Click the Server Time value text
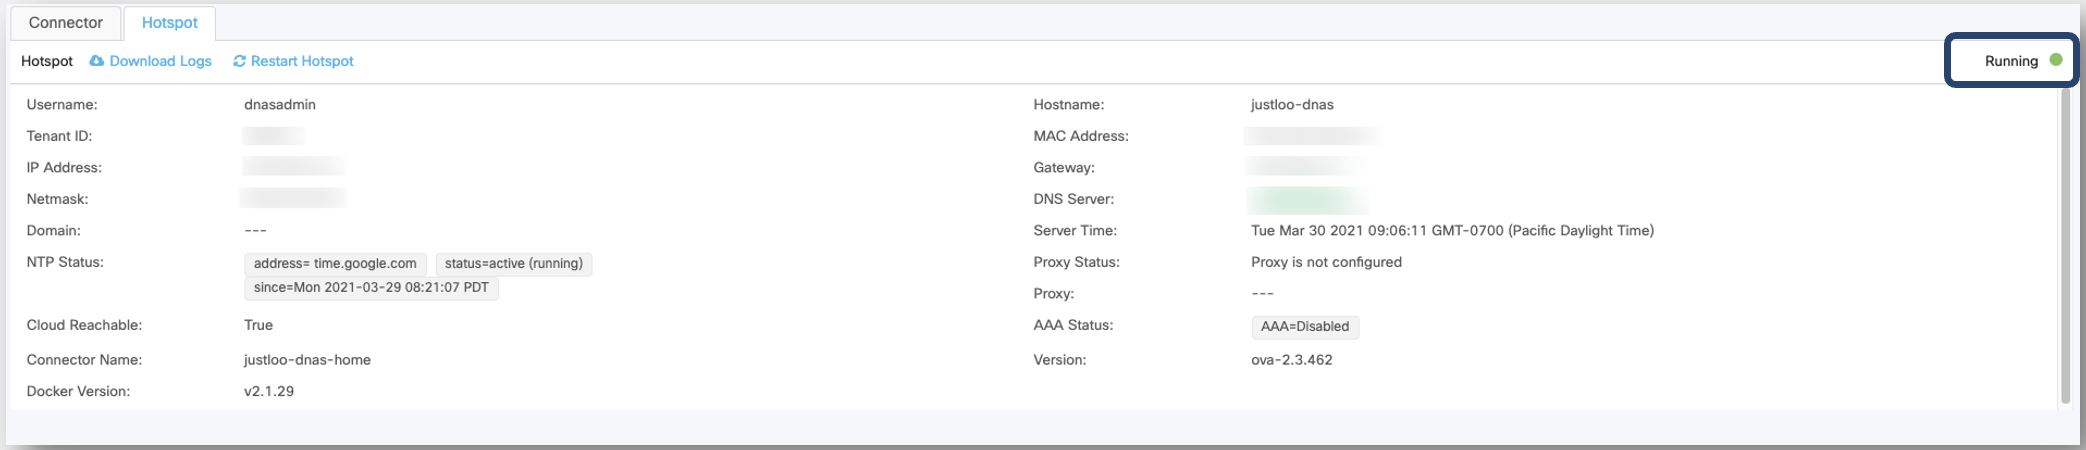2086x450 pixels. [x=1452, y=231]
